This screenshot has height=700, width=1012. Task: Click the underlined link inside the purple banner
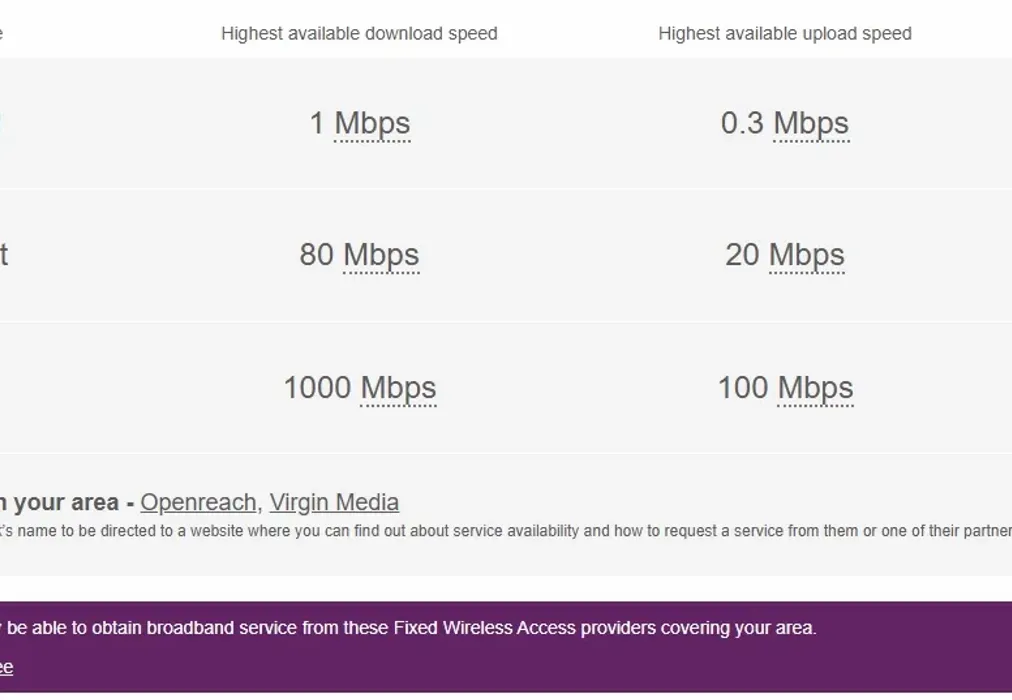(7, 665)
